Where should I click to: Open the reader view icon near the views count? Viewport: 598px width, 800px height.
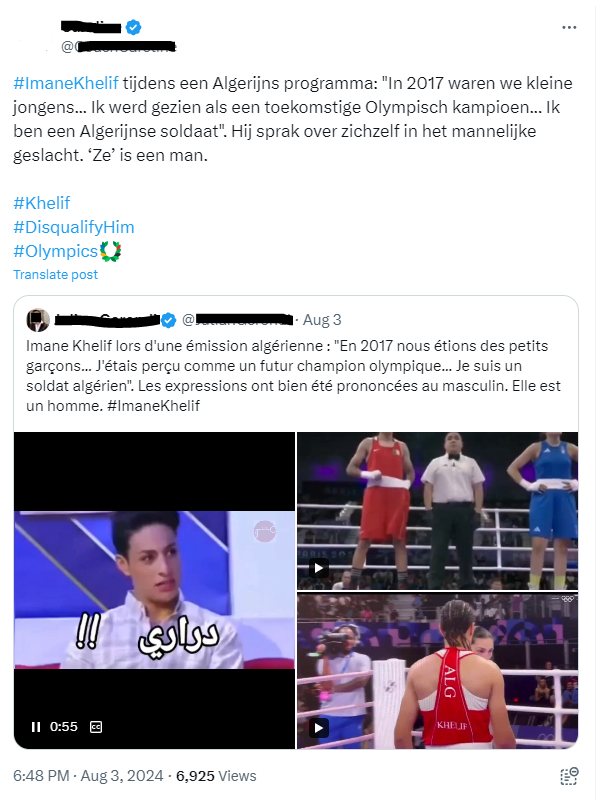pyautogui.click(x=569, y=776)
